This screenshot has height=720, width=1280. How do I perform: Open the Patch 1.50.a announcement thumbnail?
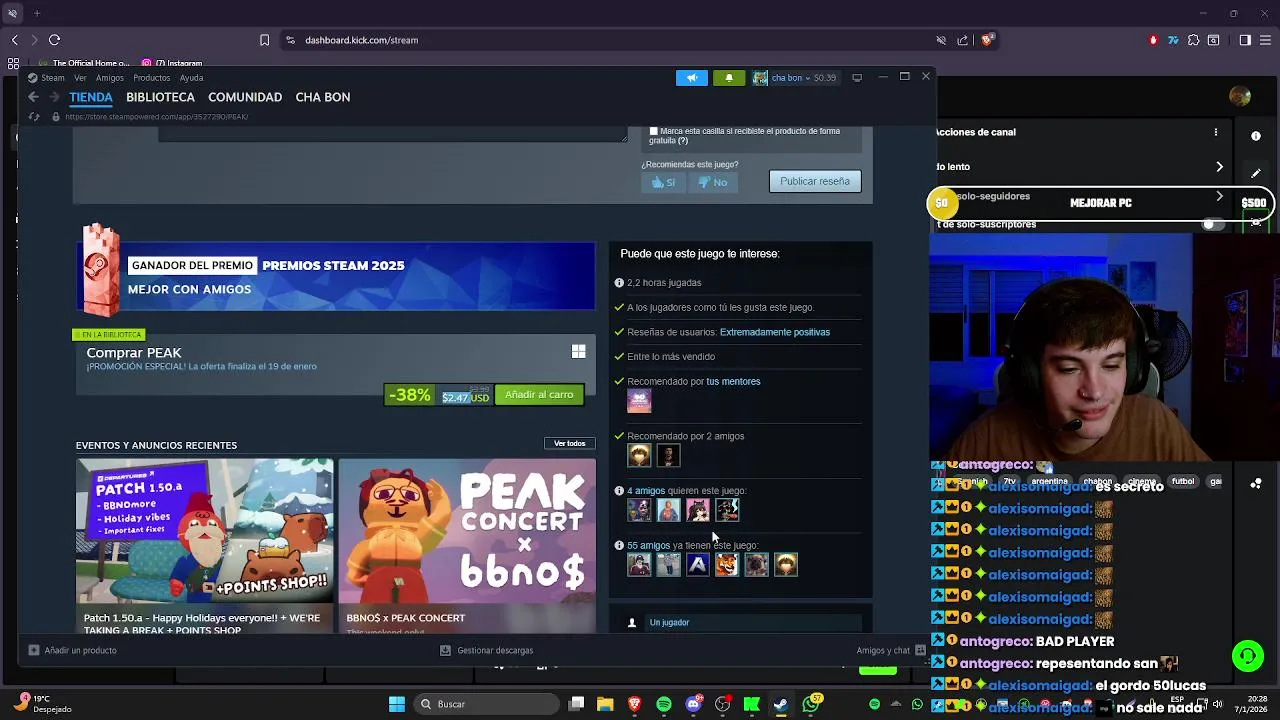tap(205, 531)
